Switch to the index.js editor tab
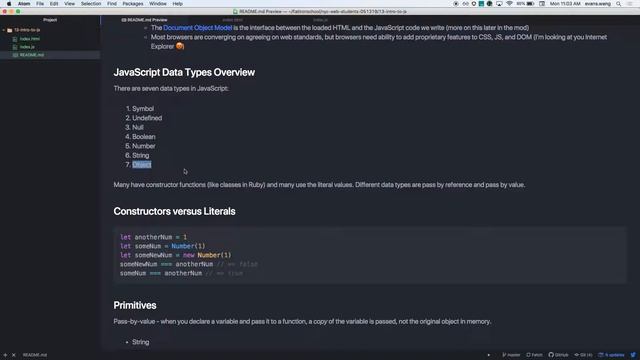The image size is (640, 360). tap(320, 20)
